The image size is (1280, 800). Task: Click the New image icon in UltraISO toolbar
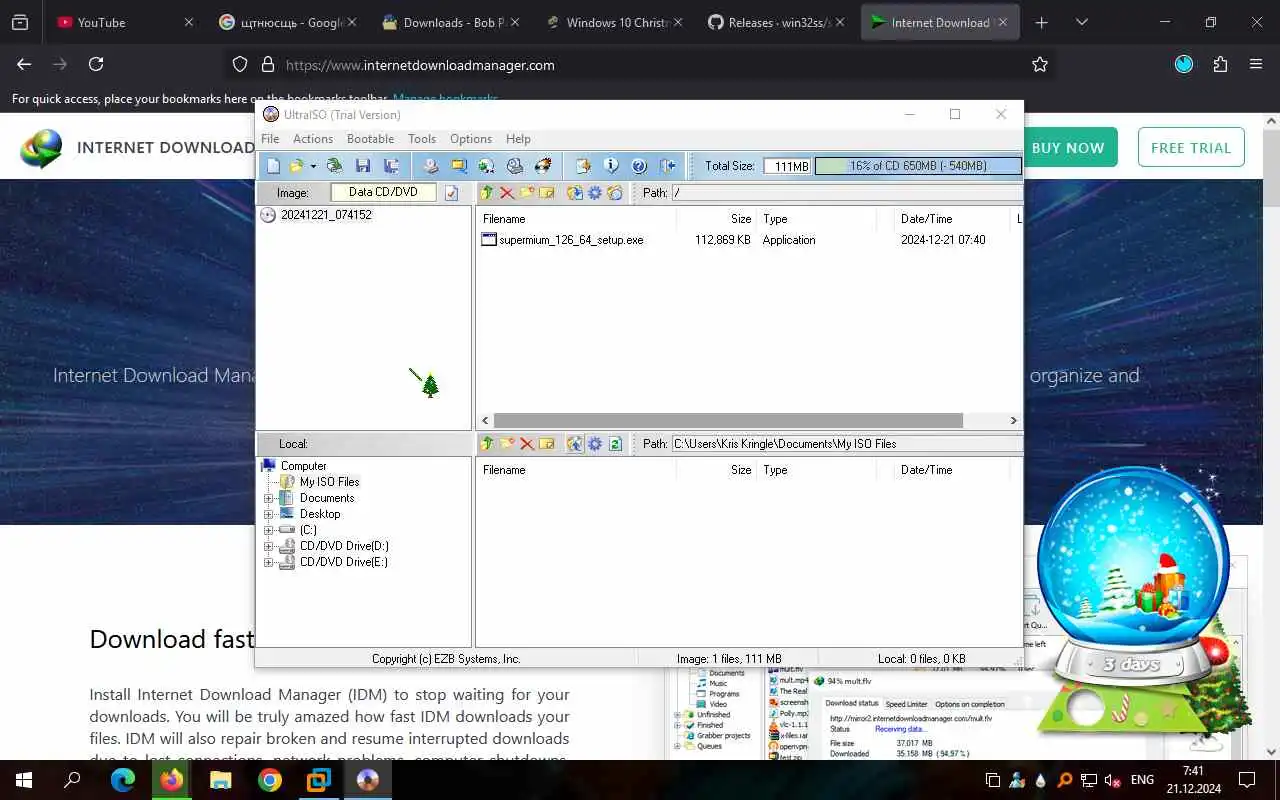(x=273, y=166)
